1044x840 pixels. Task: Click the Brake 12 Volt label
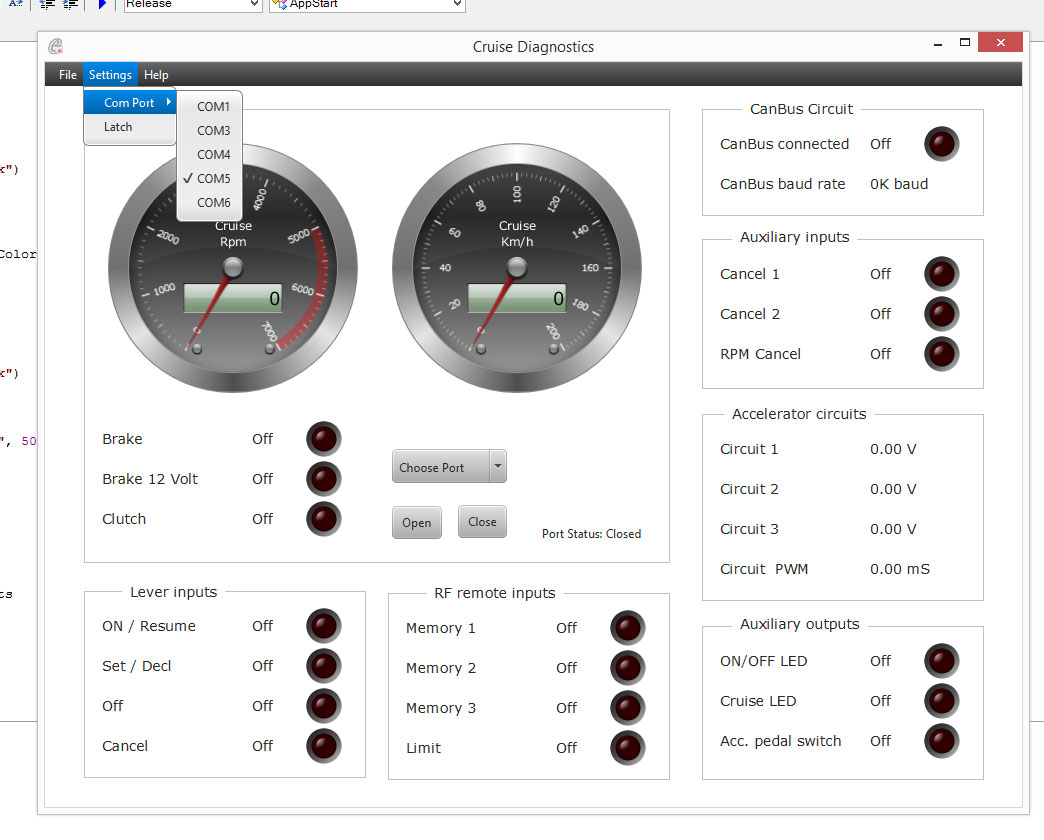pos(150,479)
